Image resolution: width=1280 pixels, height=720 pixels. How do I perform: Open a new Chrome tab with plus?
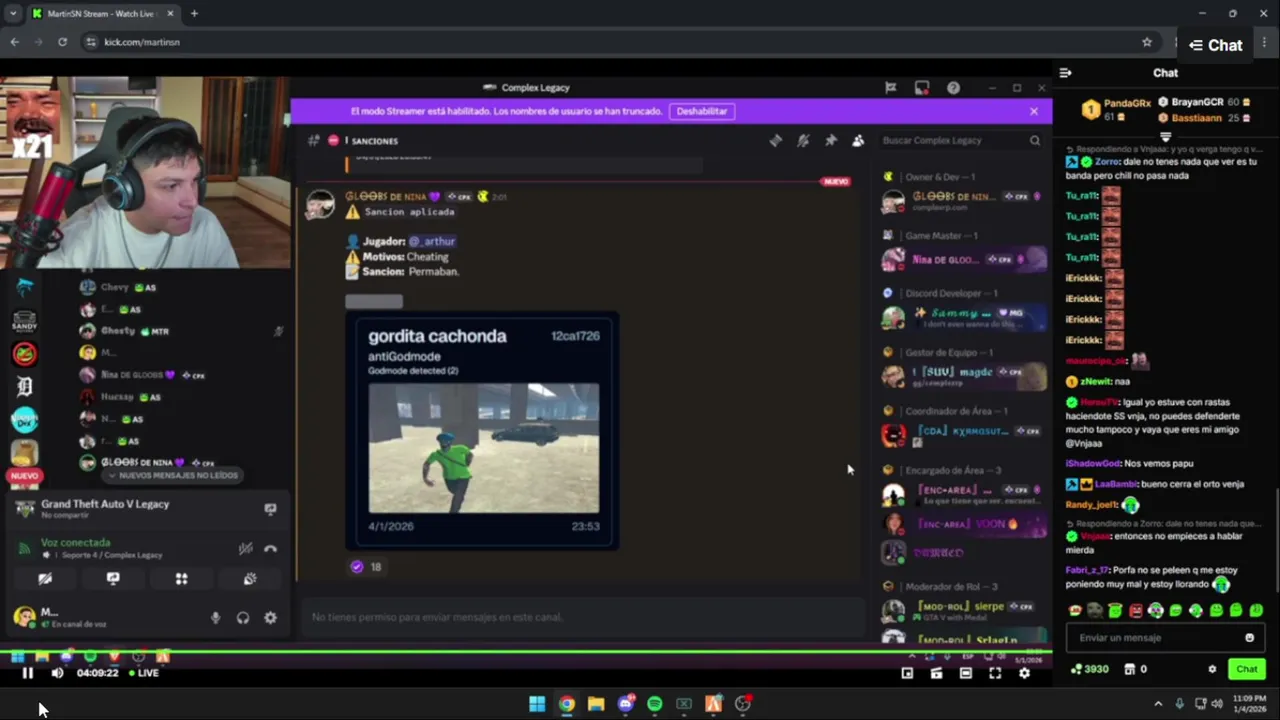[x=194, y=14]
